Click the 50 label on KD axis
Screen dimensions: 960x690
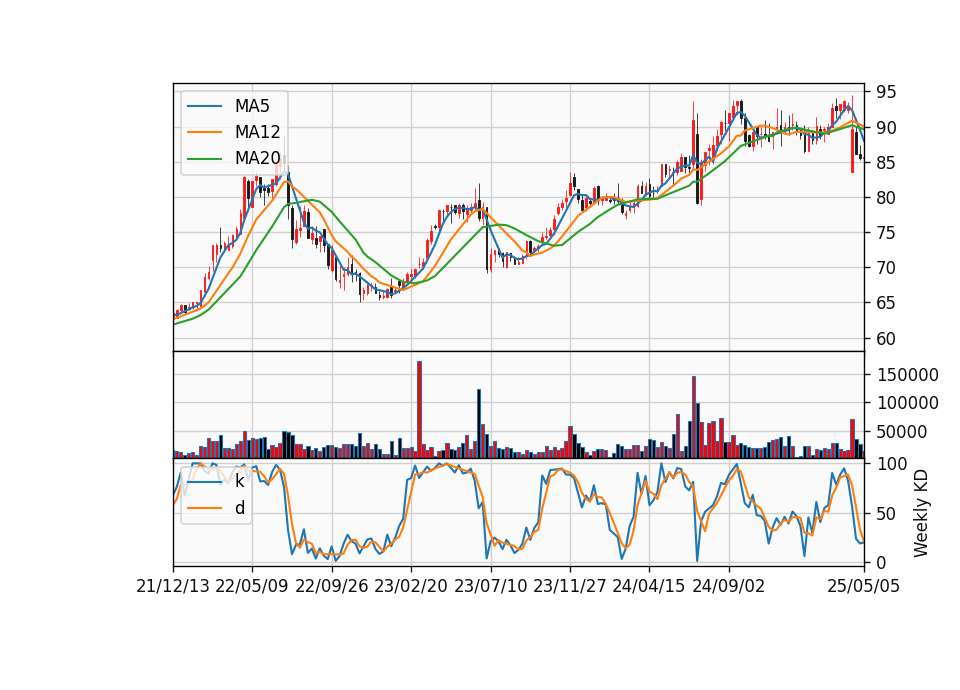point(885,514)
